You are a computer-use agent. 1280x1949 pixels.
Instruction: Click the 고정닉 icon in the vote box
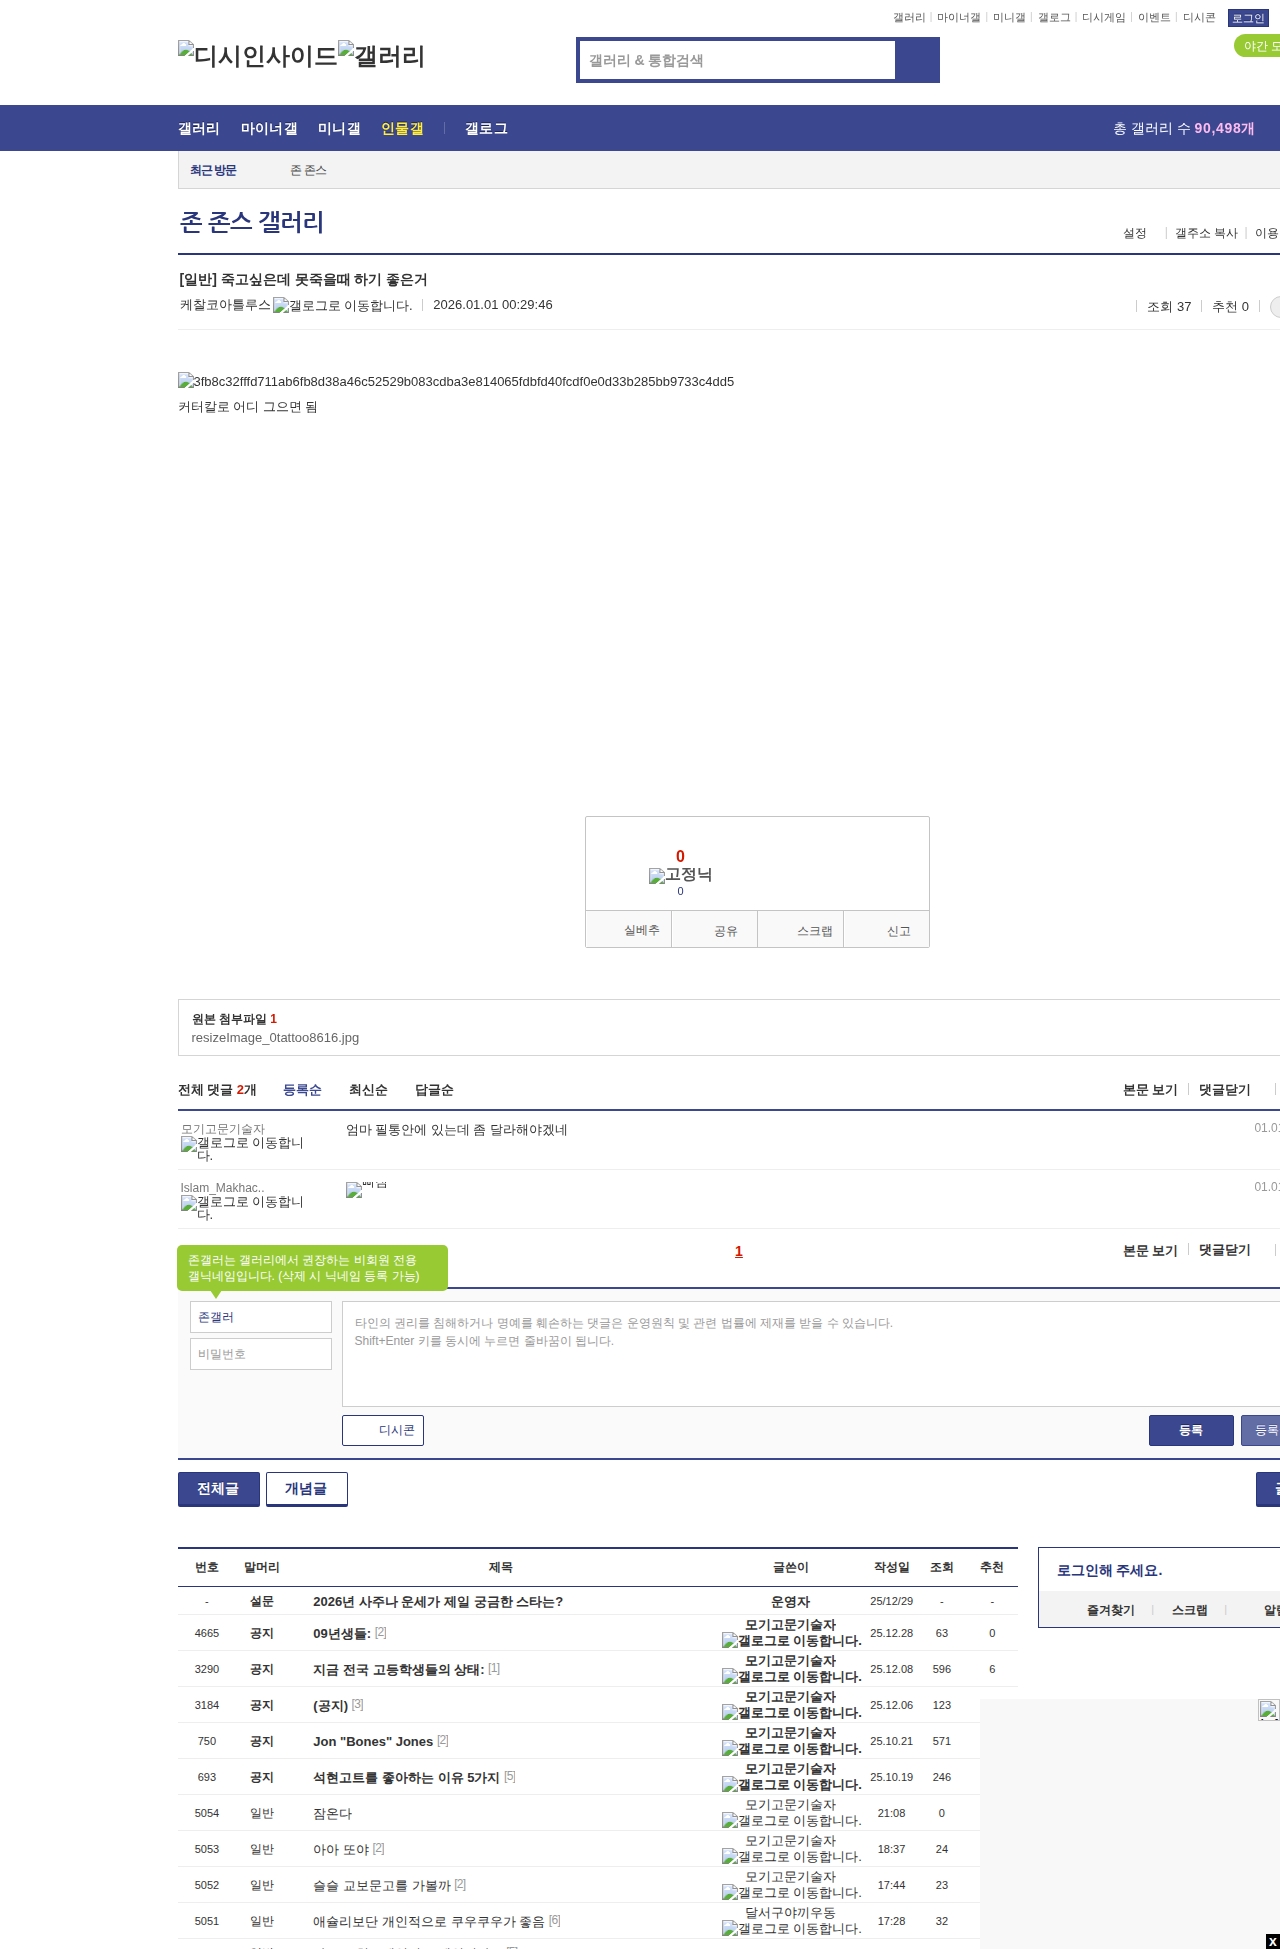pos(680,875)
